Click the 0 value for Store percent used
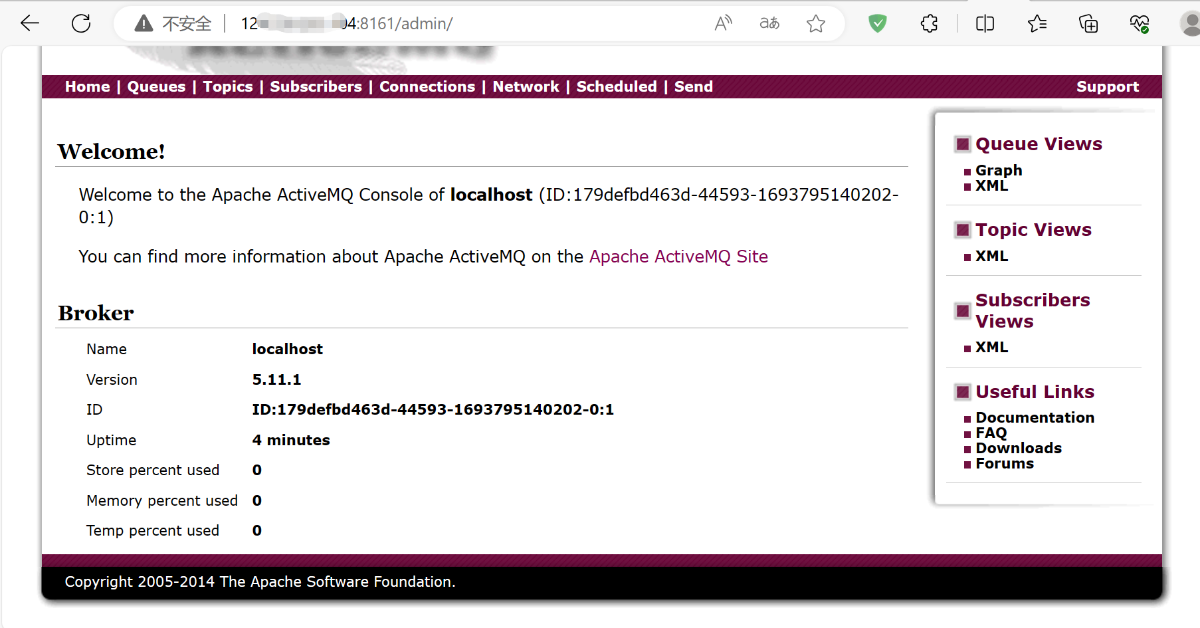Screen dimensions: 1200x628 [x=257, y=470]
